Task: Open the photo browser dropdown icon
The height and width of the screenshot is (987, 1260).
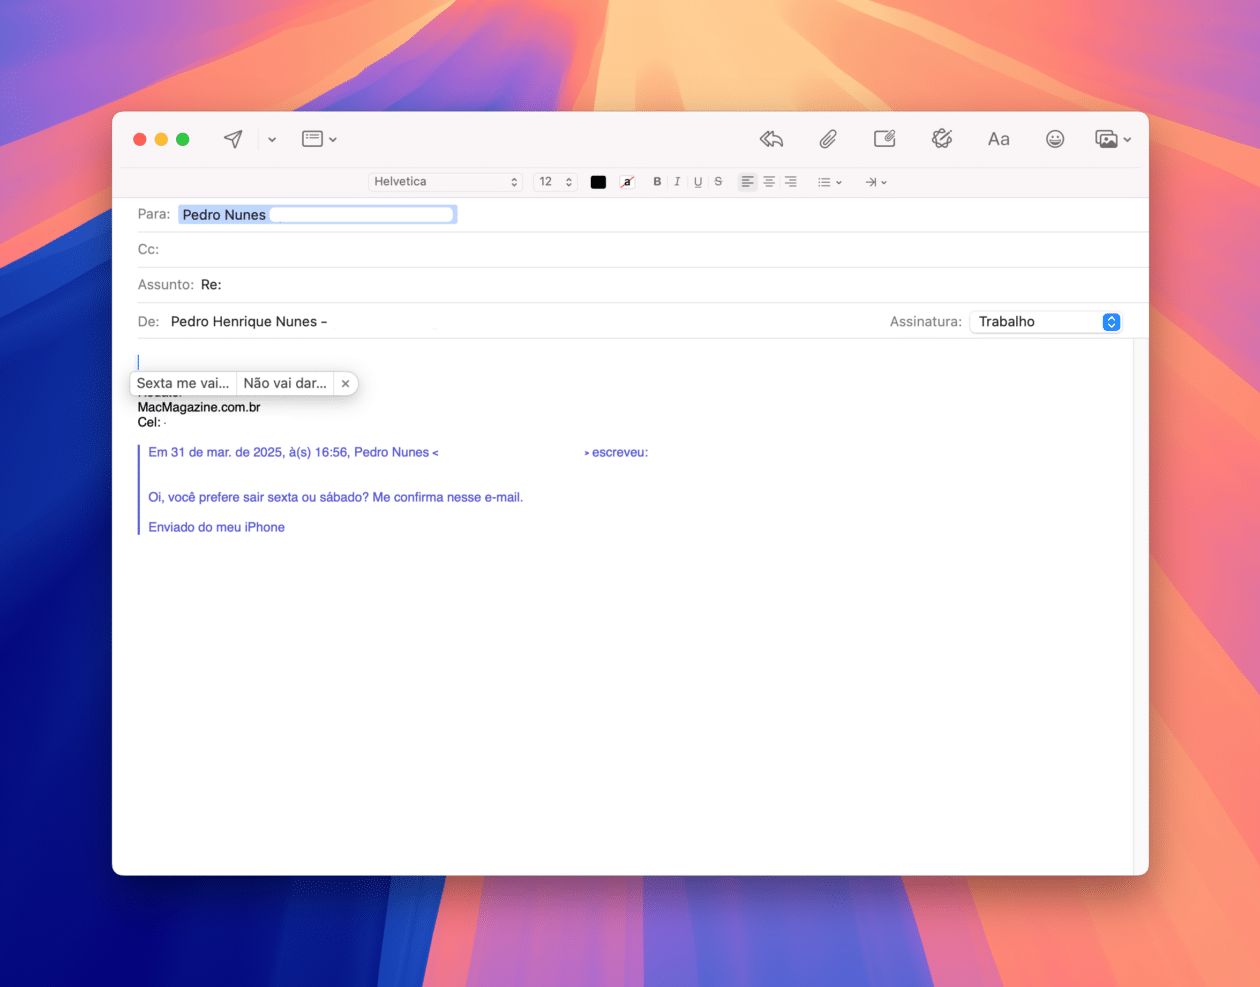Action: [1113, 139]
